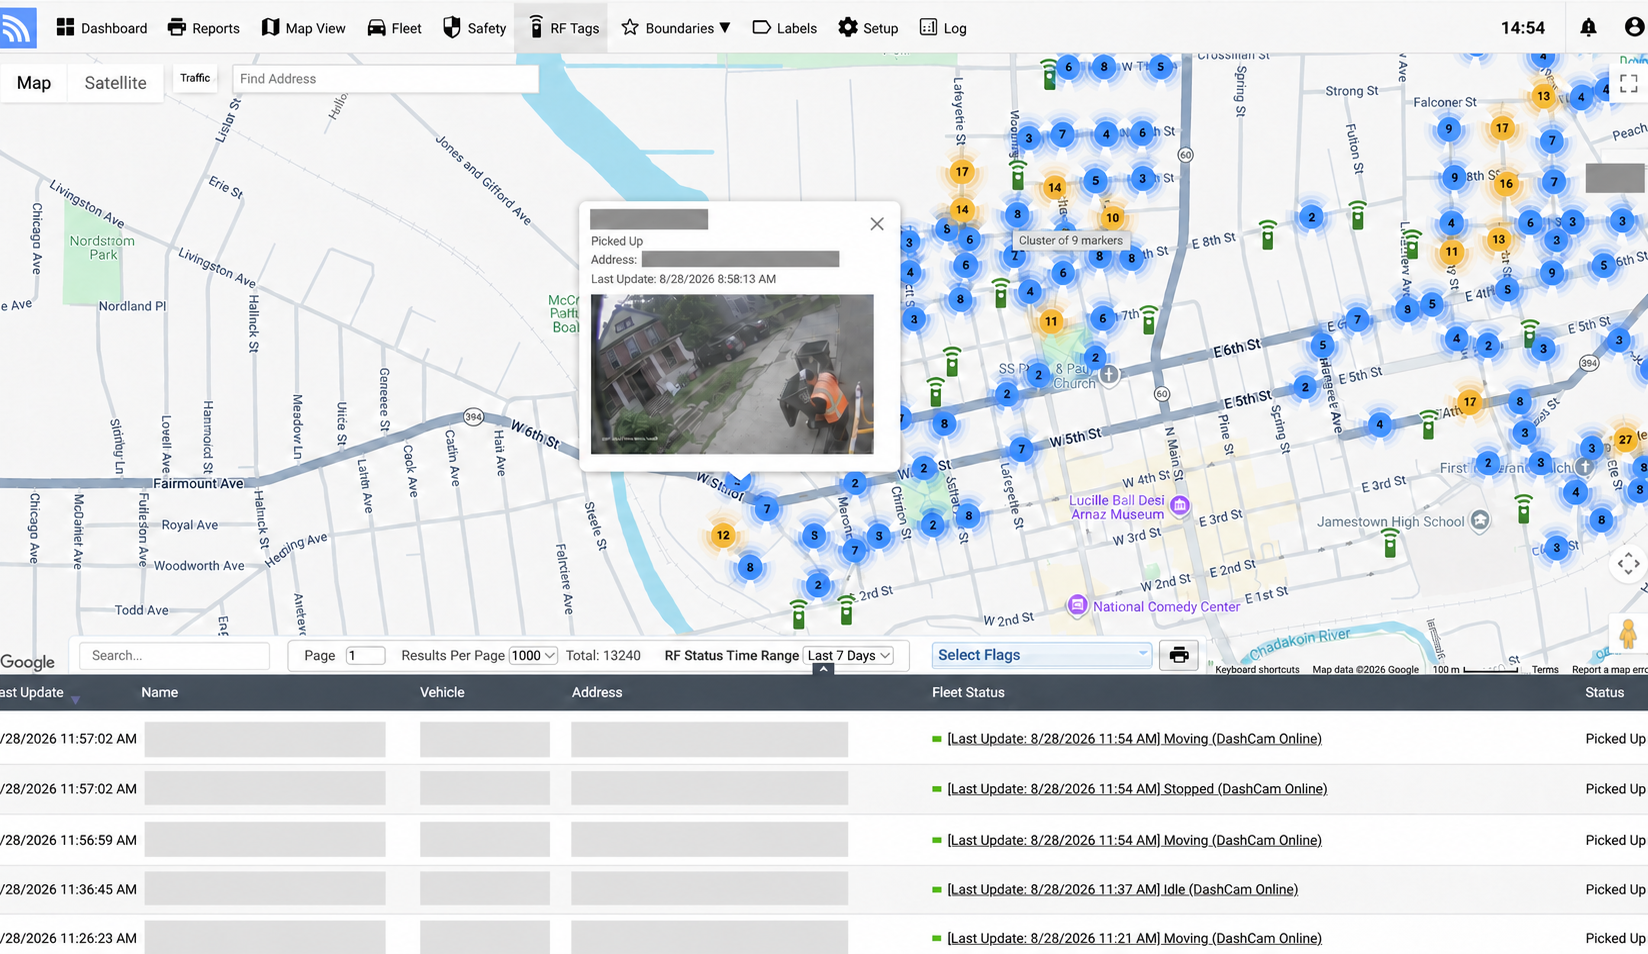The height and width of the screenshot is (954, 1648).
Task: Click the orange cluster marker labeled 12
Action: [722, 536]
